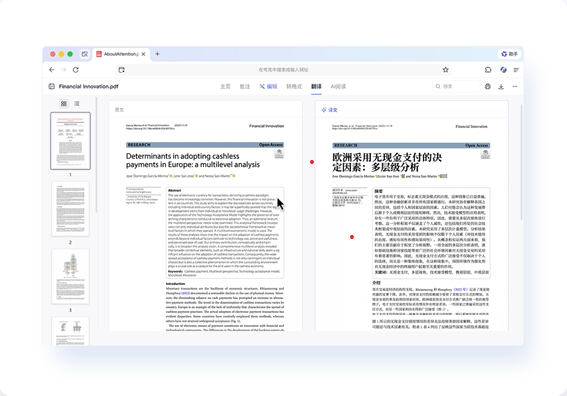Screen dimensions: 567x396
Task: Open the 助手 assistant button
Action: click(510, 54)
